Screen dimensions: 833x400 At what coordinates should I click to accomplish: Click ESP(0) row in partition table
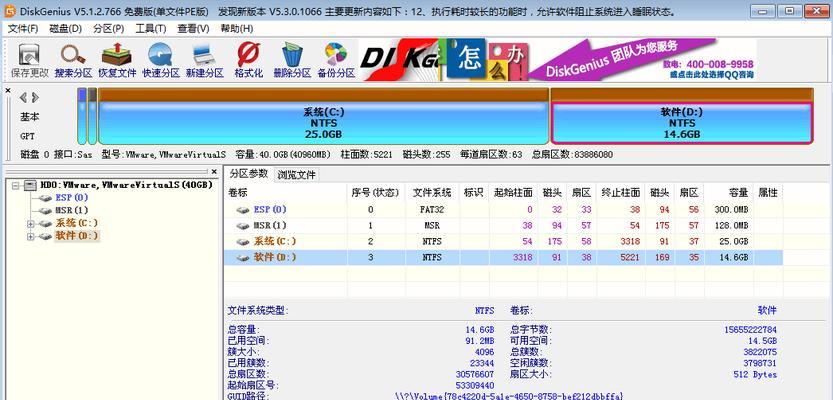[503, 209]
